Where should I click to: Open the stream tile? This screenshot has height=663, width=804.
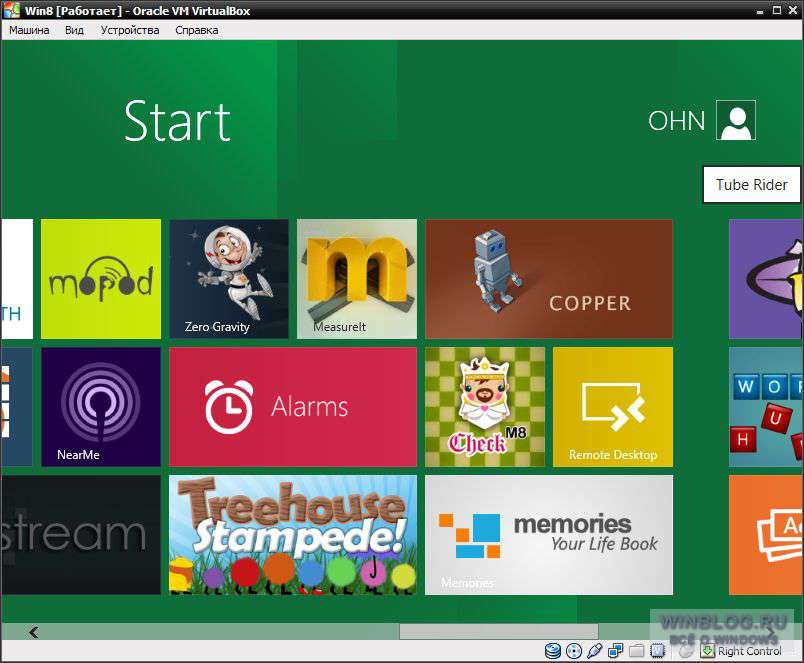[x=81, y=535]
